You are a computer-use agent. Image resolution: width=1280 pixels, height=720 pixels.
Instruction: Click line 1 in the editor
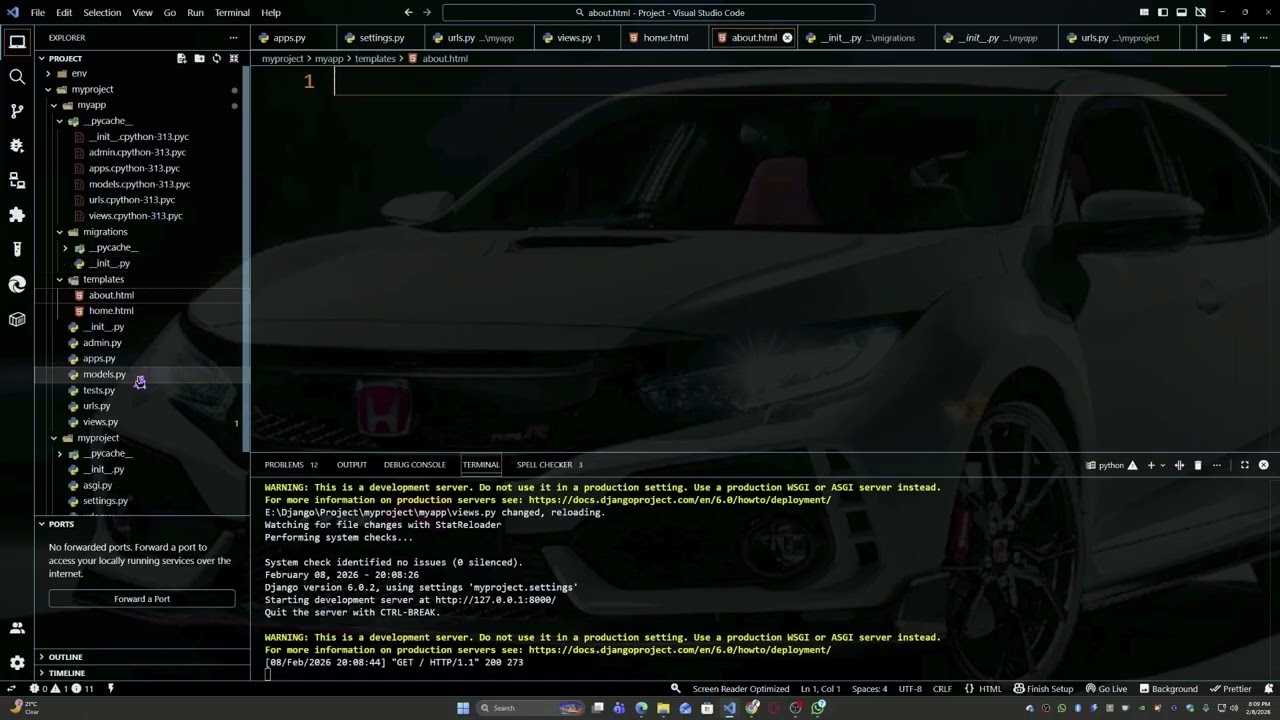780,82
